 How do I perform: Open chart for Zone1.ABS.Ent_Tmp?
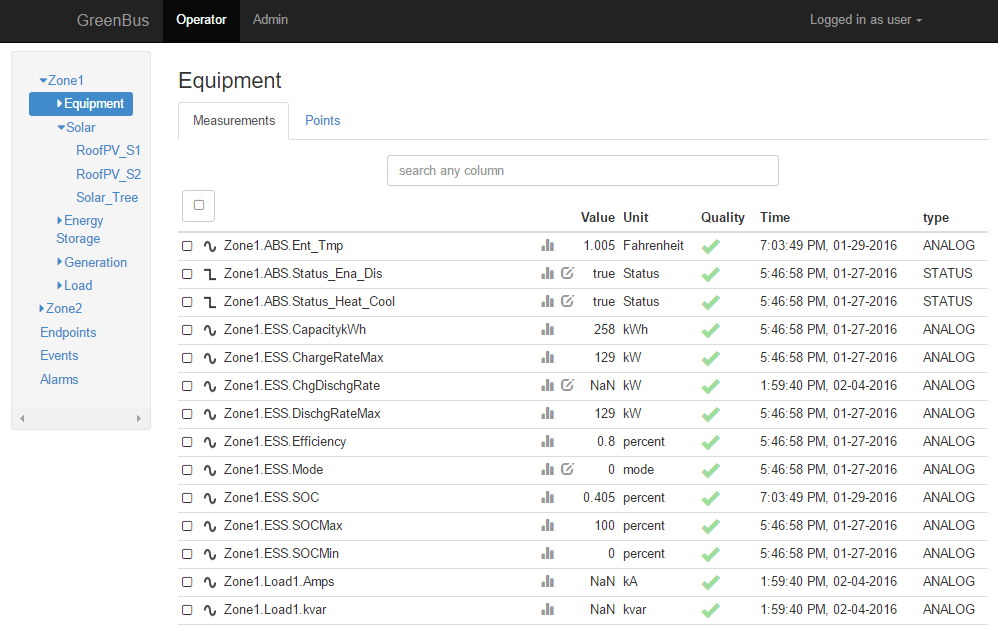547,246
